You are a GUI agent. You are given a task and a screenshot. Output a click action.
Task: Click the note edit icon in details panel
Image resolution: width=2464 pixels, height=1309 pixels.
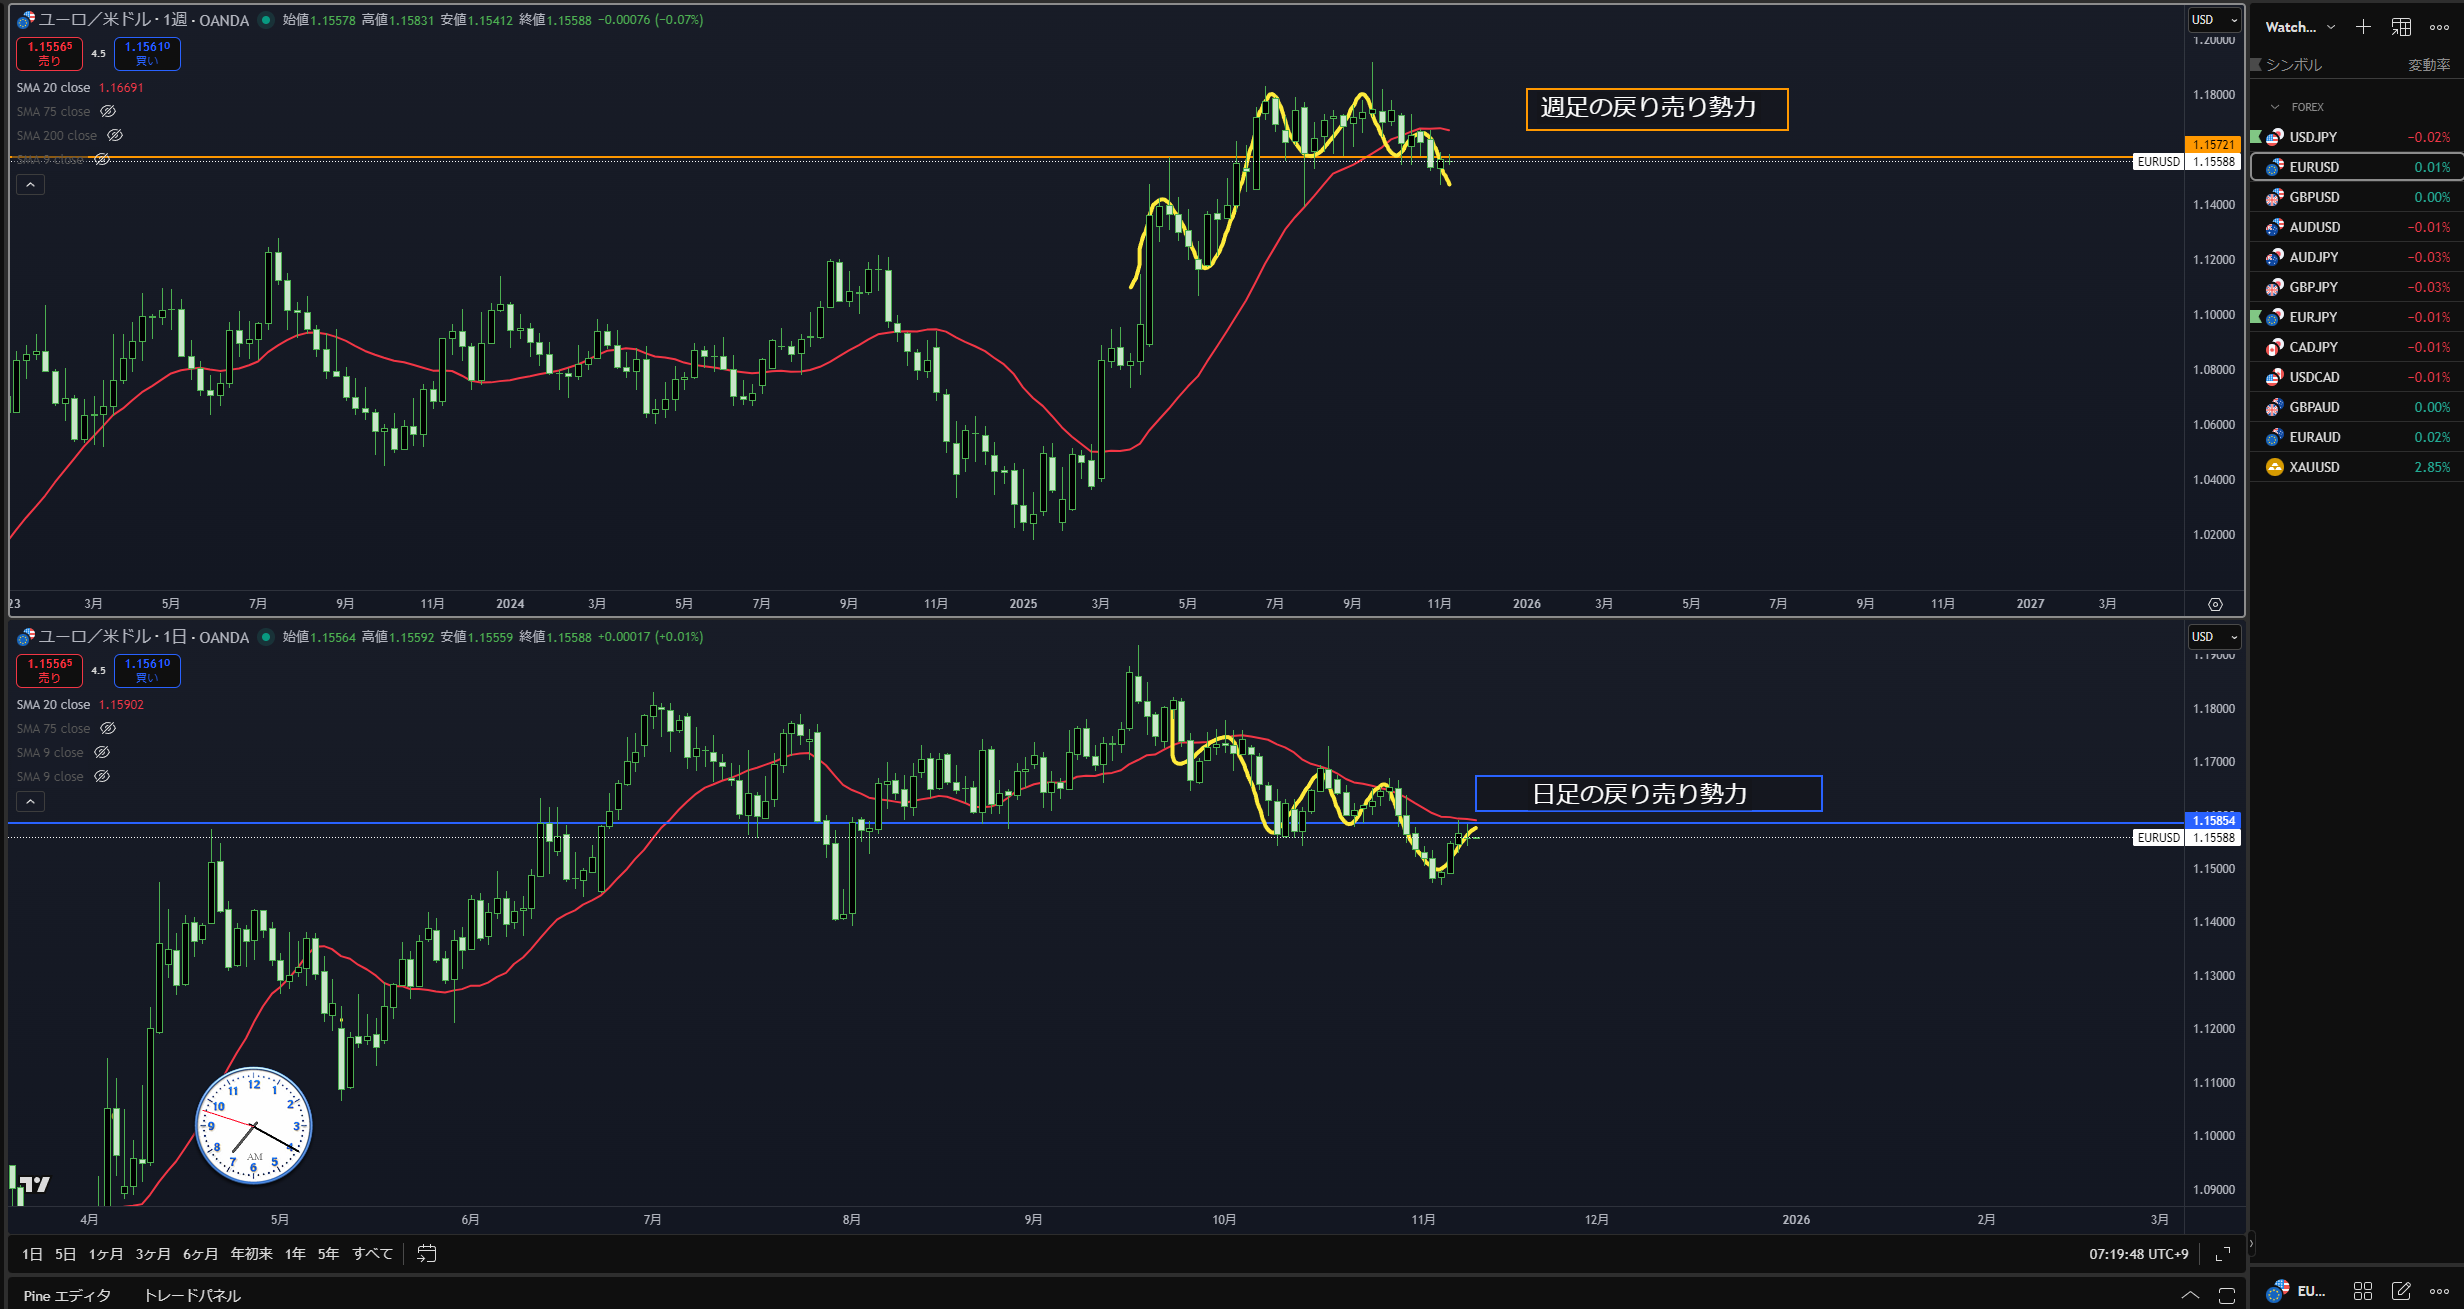click(x=2401, y=1291)
